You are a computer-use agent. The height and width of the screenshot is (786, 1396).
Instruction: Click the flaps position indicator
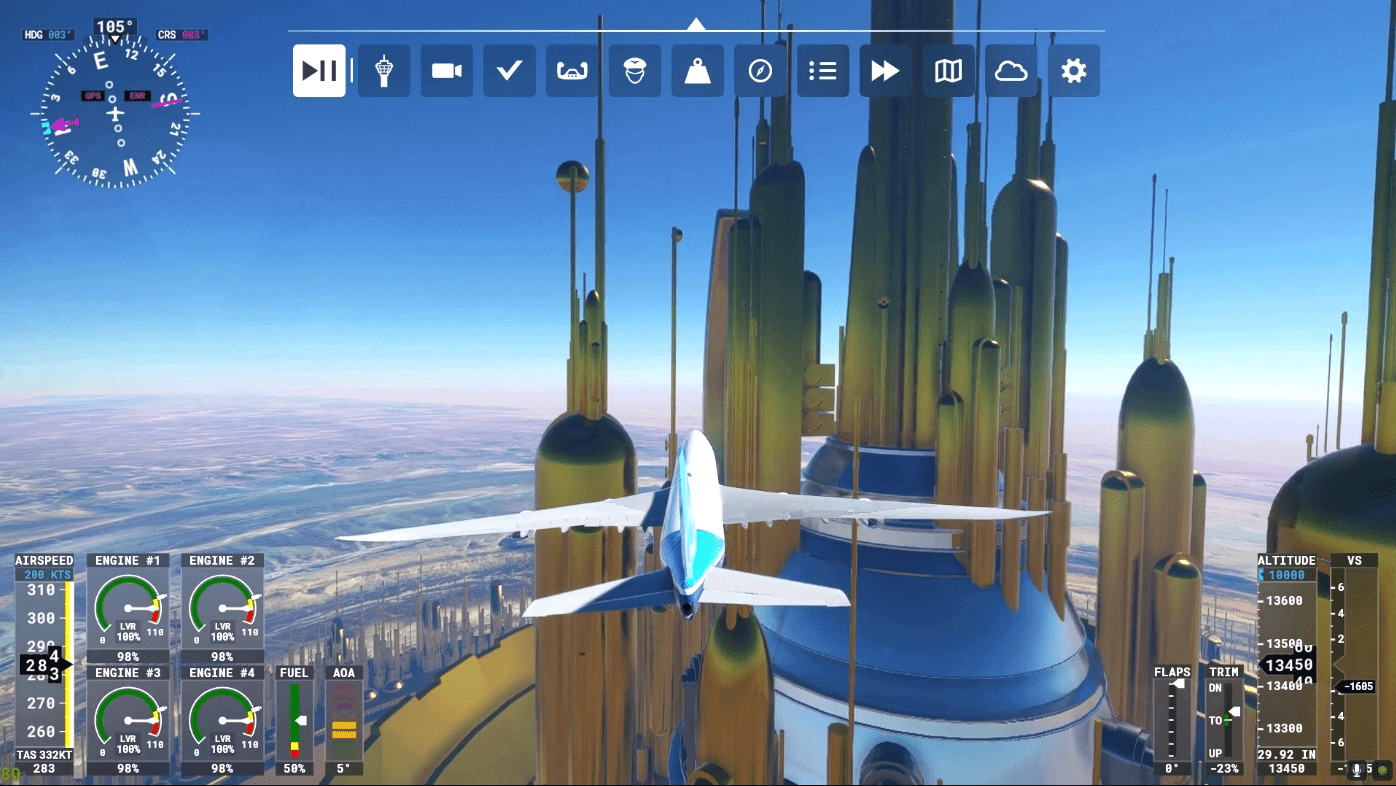(x=1172, y=718)
